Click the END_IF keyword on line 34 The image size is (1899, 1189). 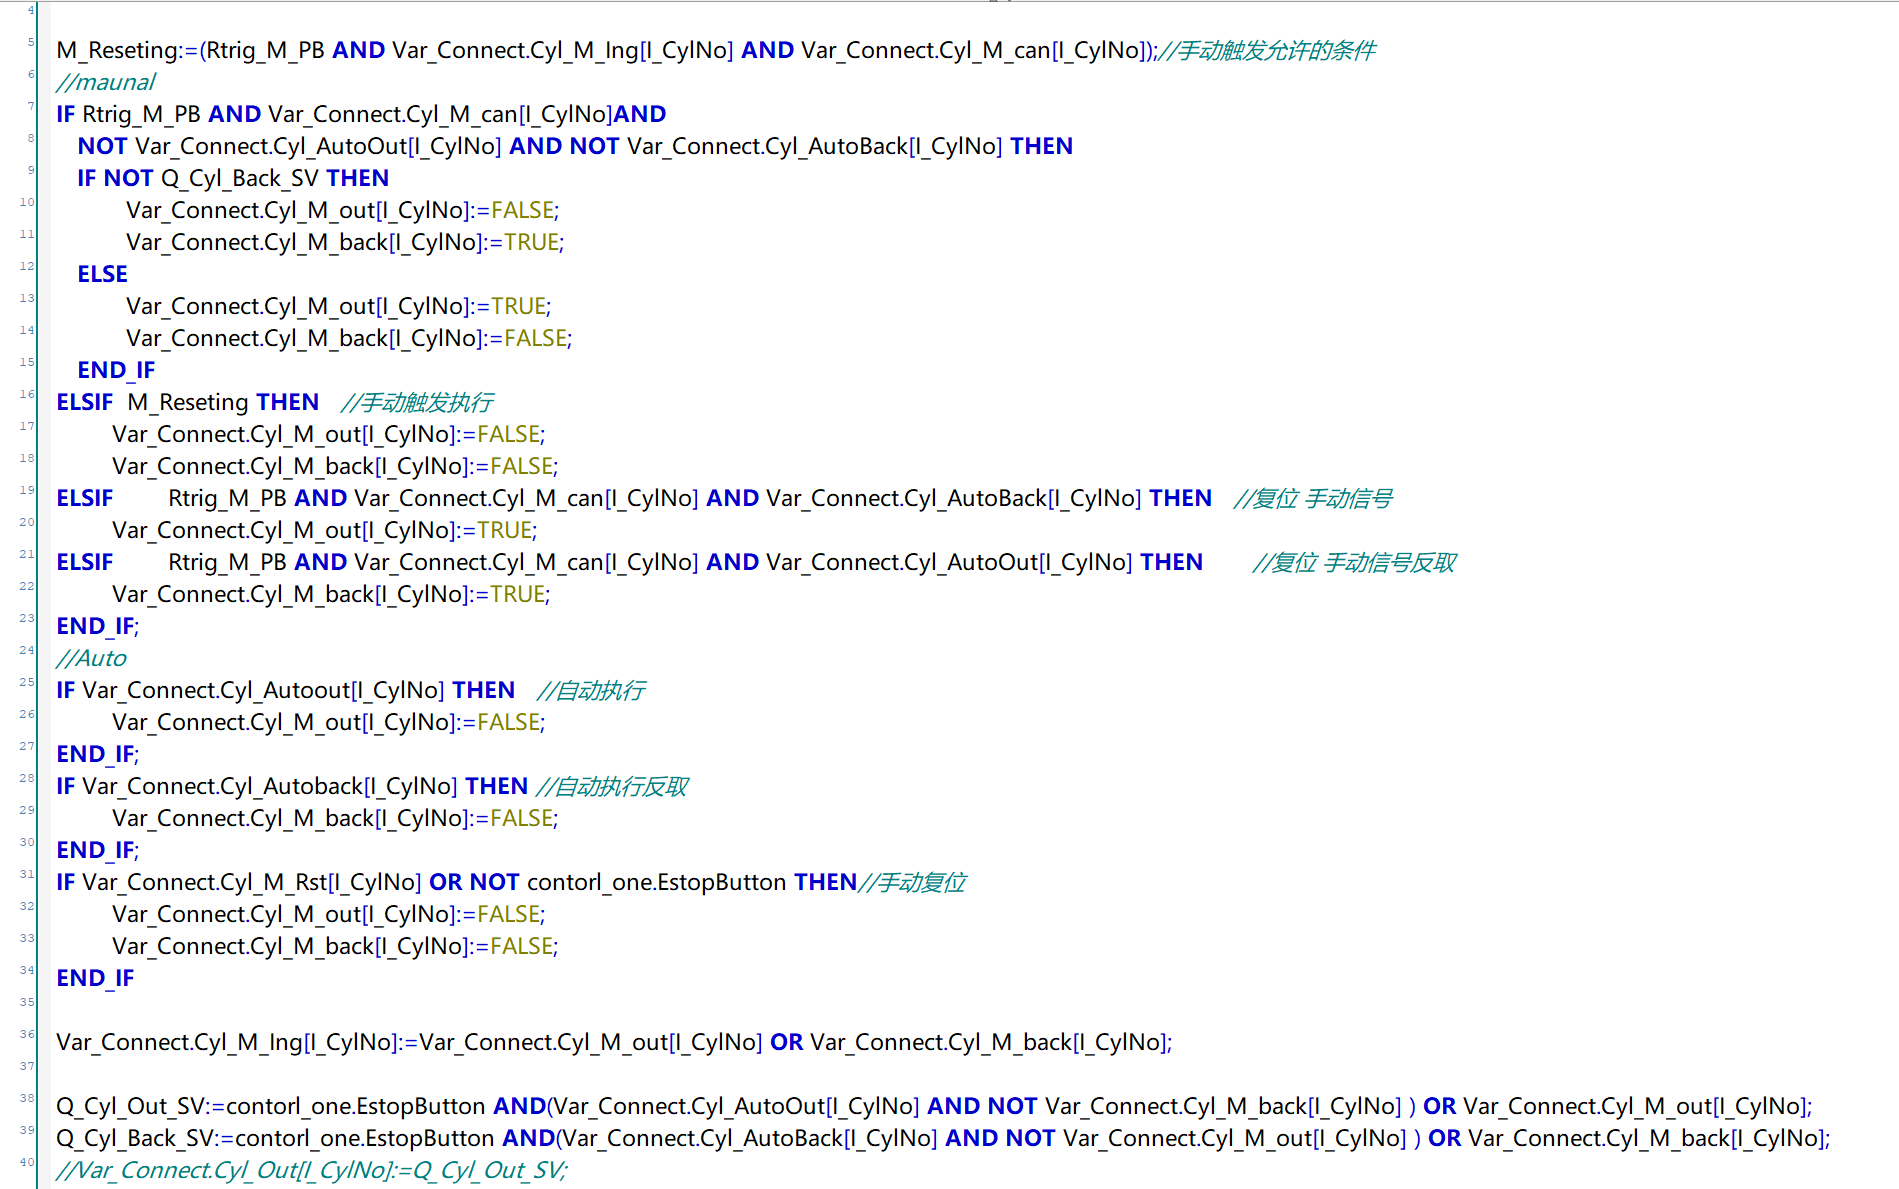coord(95,978)
